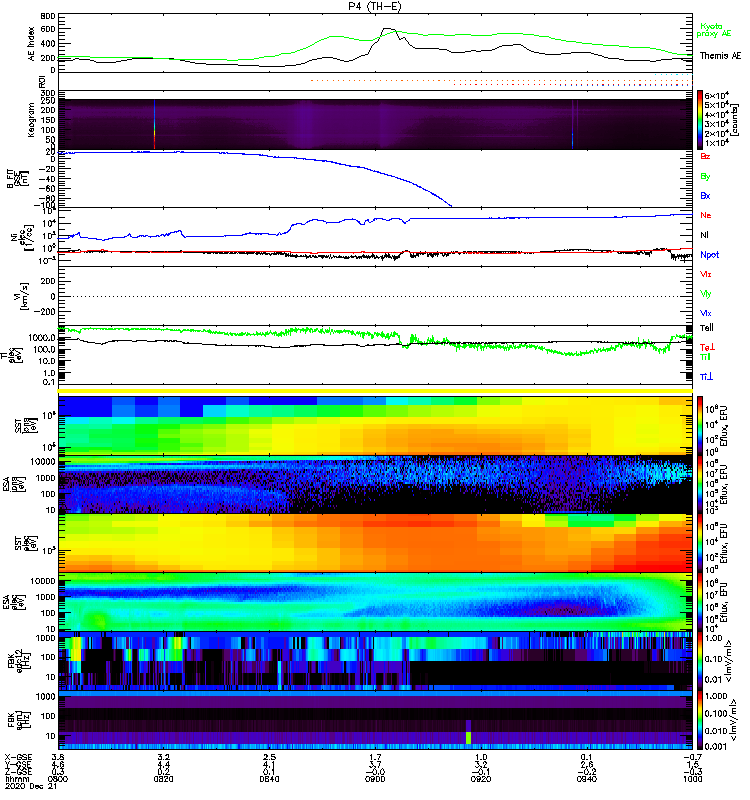The height and width of the screenshot is (800, 750).
Task: Click the "0820" time tick label
Action: click(x=163, y=779)
